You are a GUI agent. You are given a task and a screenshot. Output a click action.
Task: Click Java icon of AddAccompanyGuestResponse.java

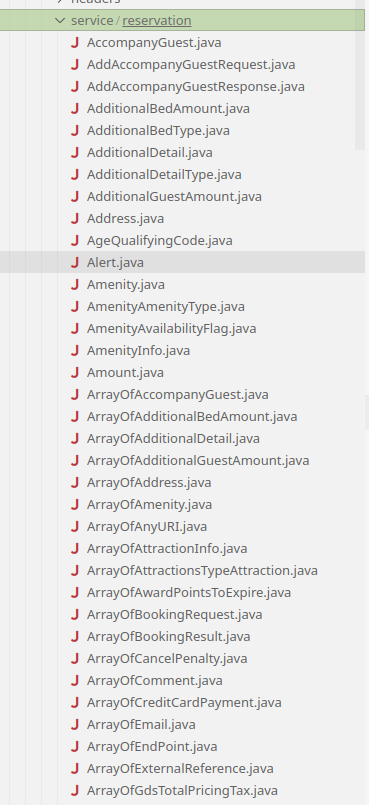[x=75, y=87]
